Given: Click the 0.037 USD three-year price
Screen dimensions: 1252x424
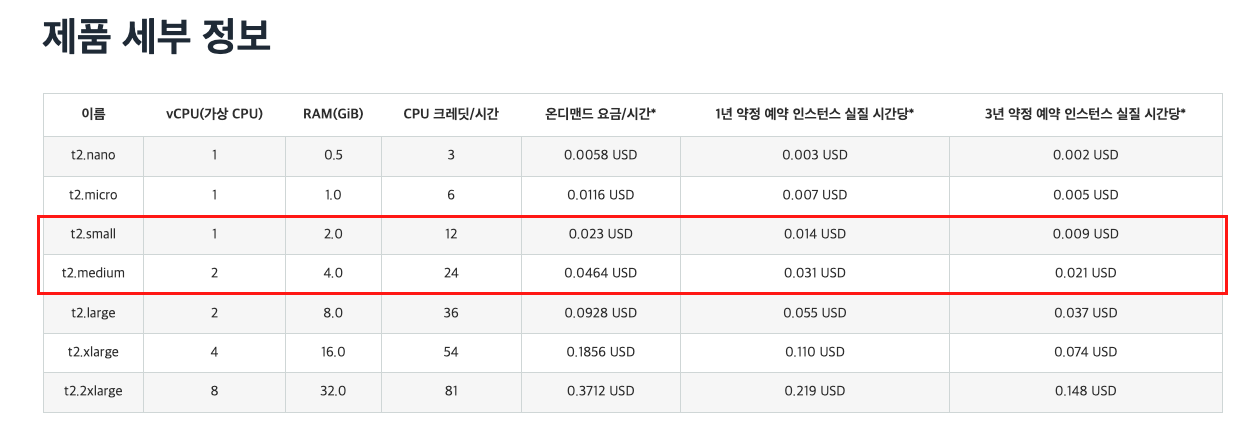Looking at the screenshot, I should [x=1085, y=313].
